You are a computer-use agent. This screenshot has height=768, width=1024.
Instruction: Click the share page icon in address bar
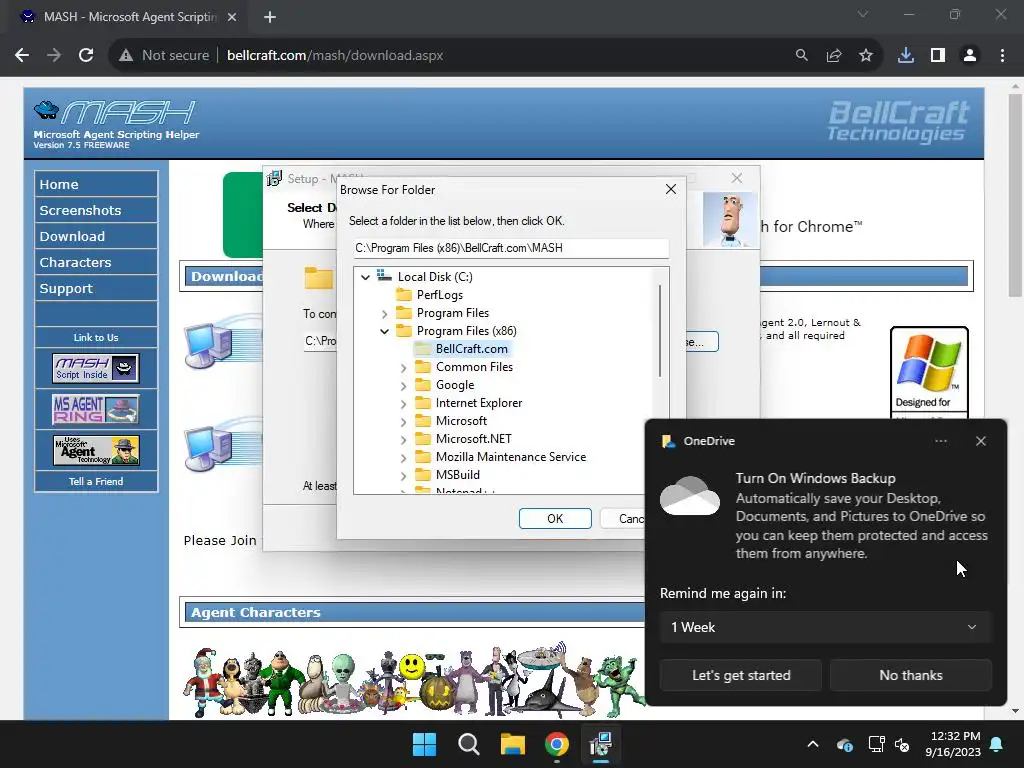(x=834, y=56)
